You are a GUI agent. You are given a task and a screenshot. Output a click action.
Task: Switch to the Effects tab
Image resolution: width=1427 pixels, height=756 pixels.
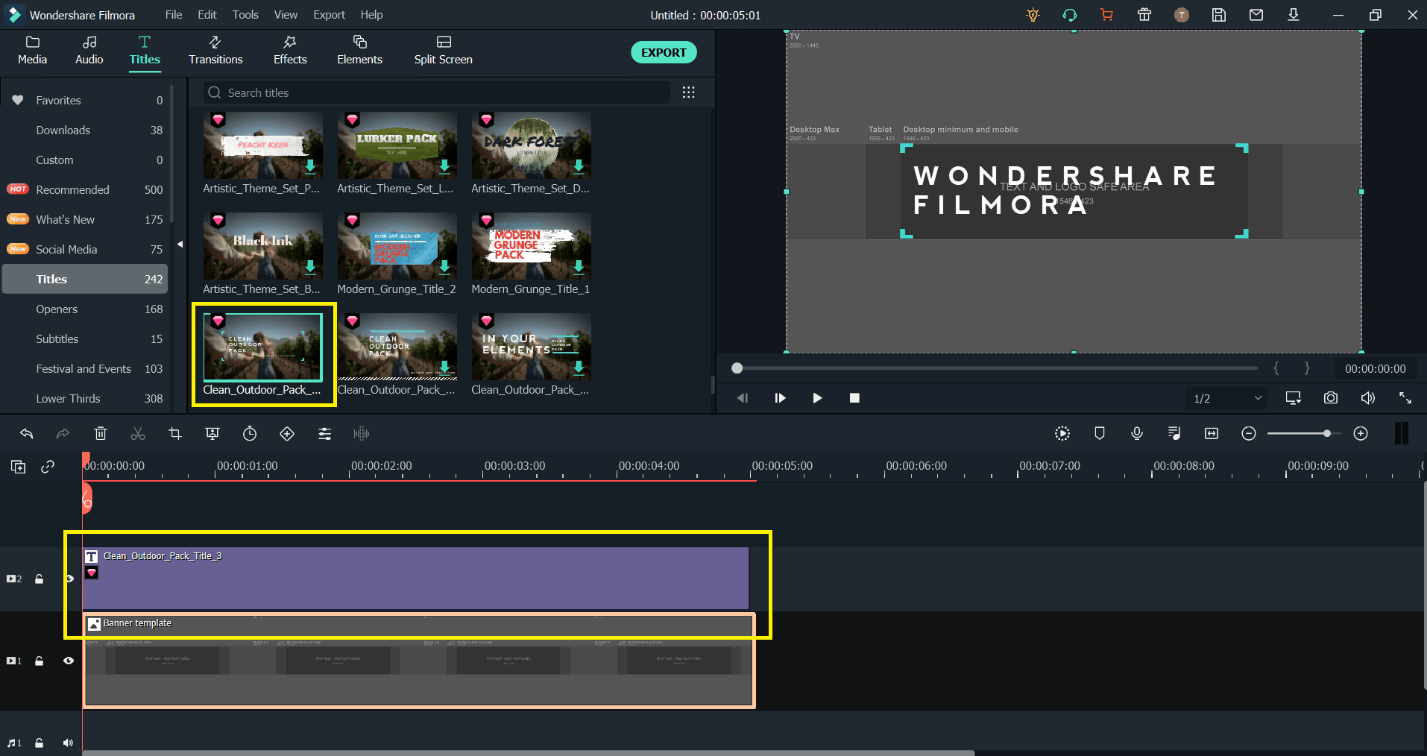[290, 50]
